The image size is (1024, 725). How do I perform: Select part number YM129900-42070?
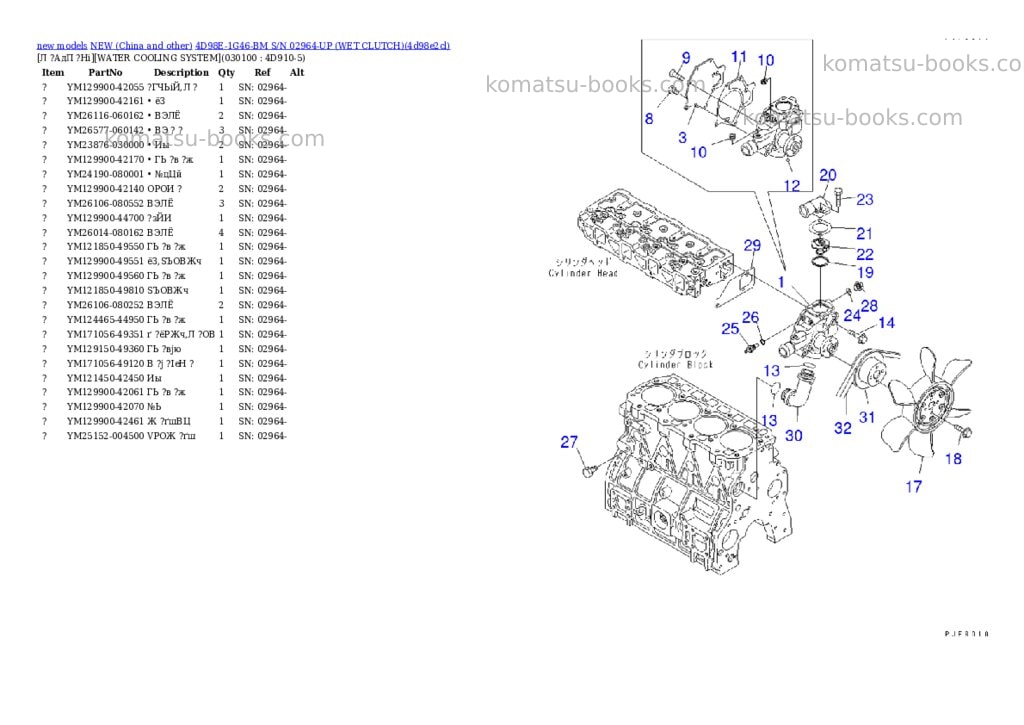click(105, 406)
